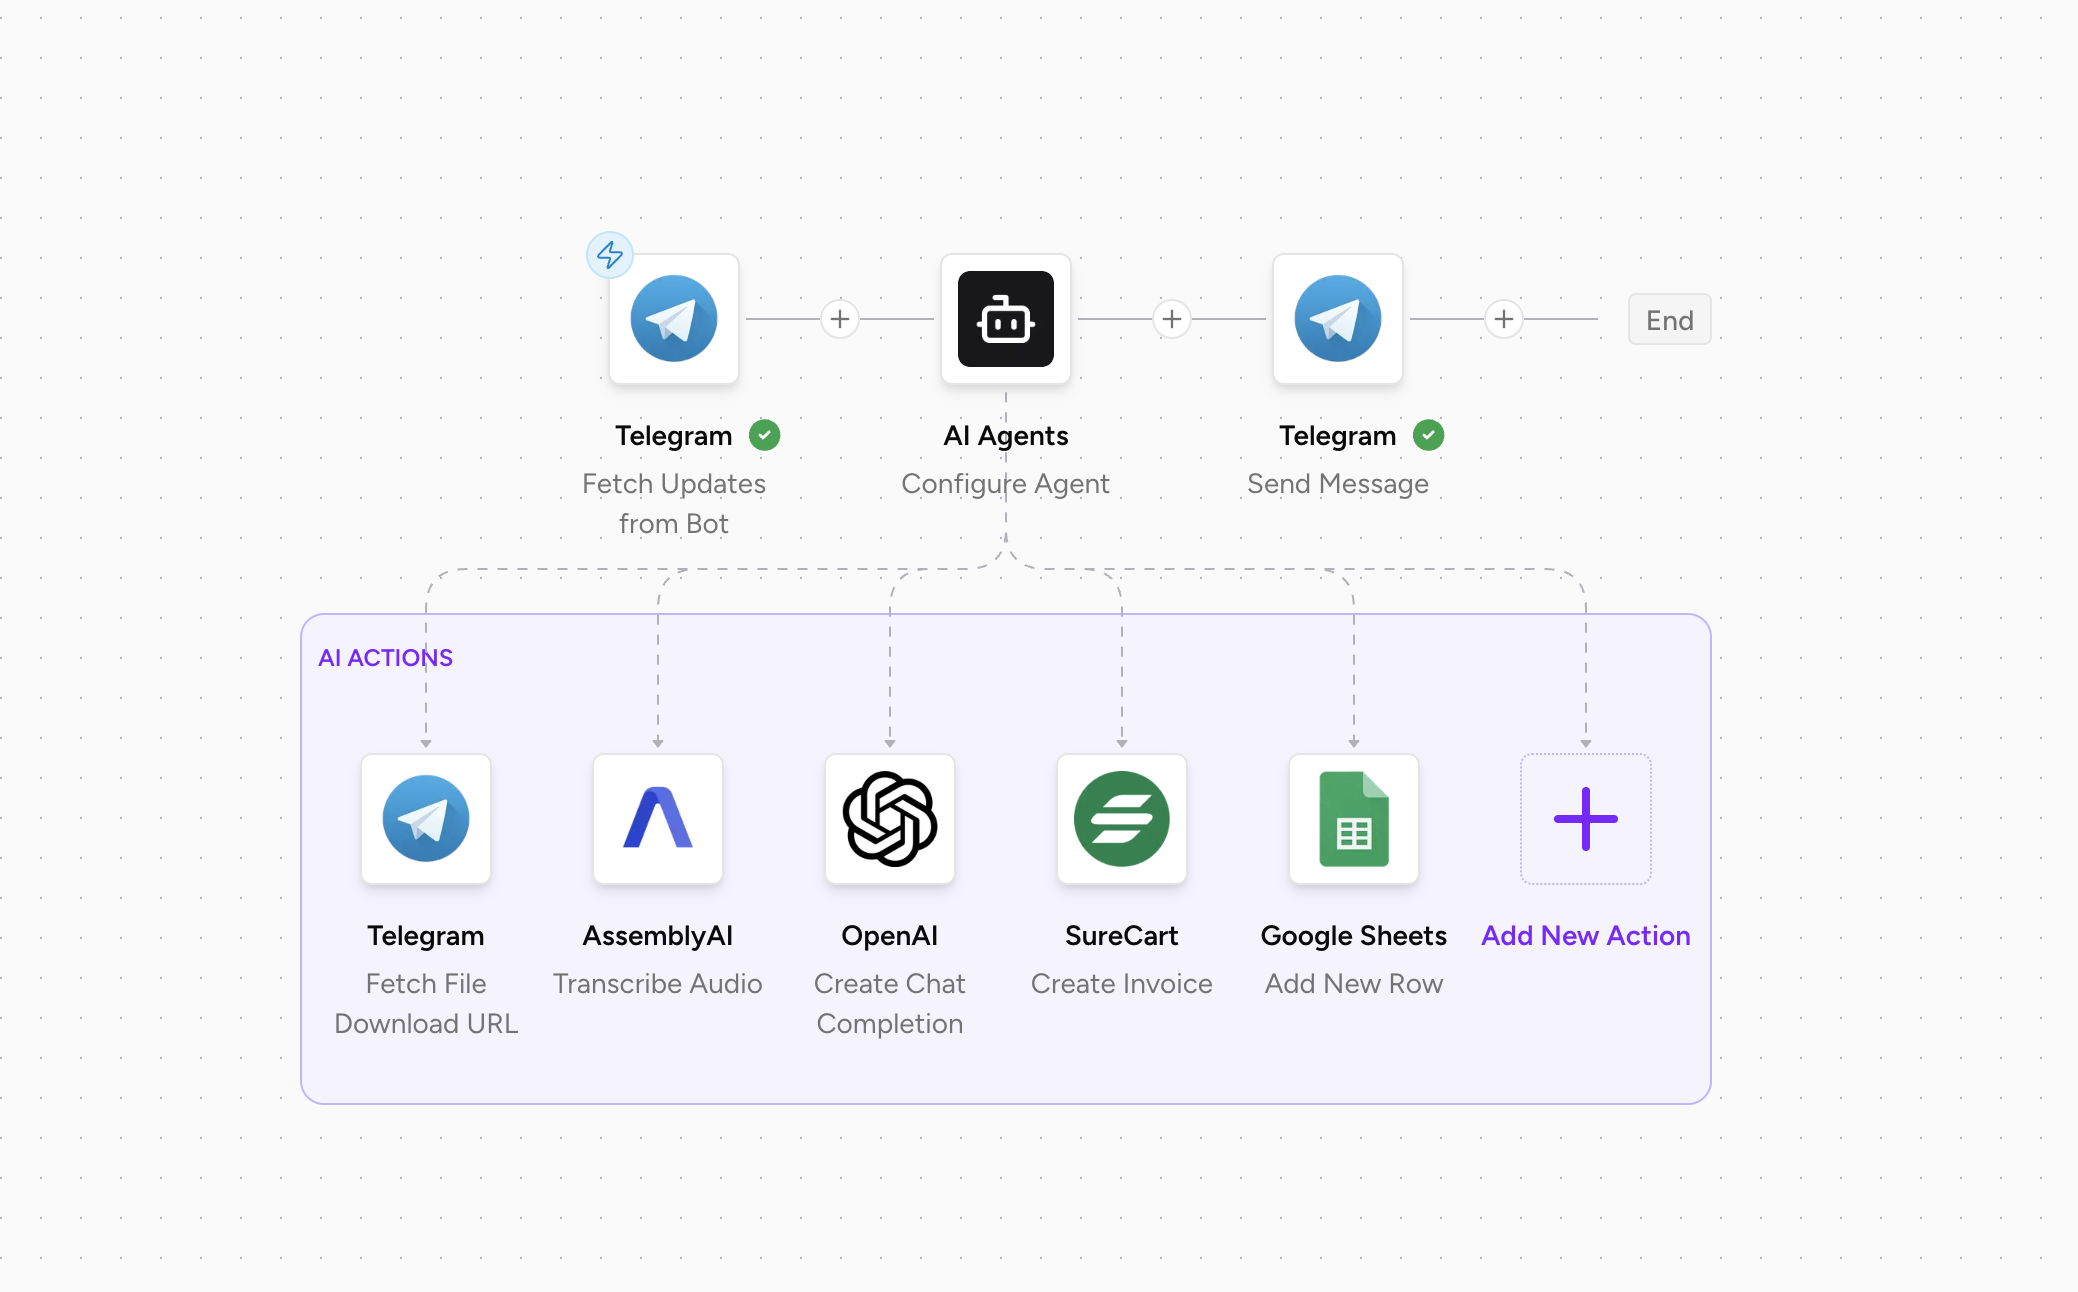The width and height of the screenshot is (2078, 1292).
Task: Click the Send Message text
Action: (x=1338, y=484)
